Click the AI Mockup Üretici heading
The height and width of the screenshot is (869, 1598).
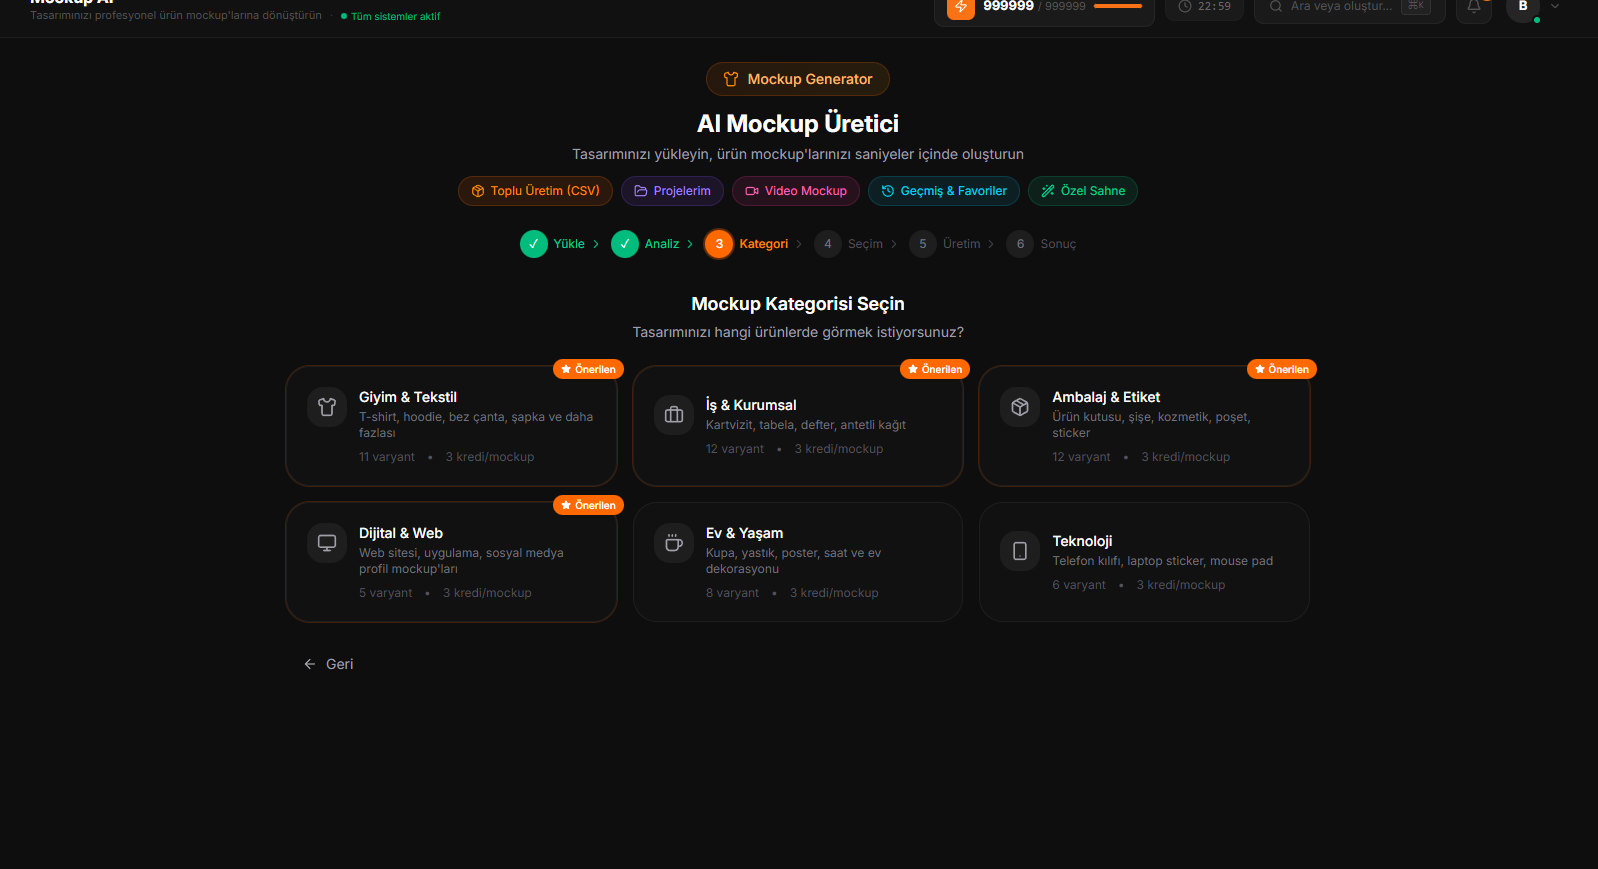(x=798, y=124)
